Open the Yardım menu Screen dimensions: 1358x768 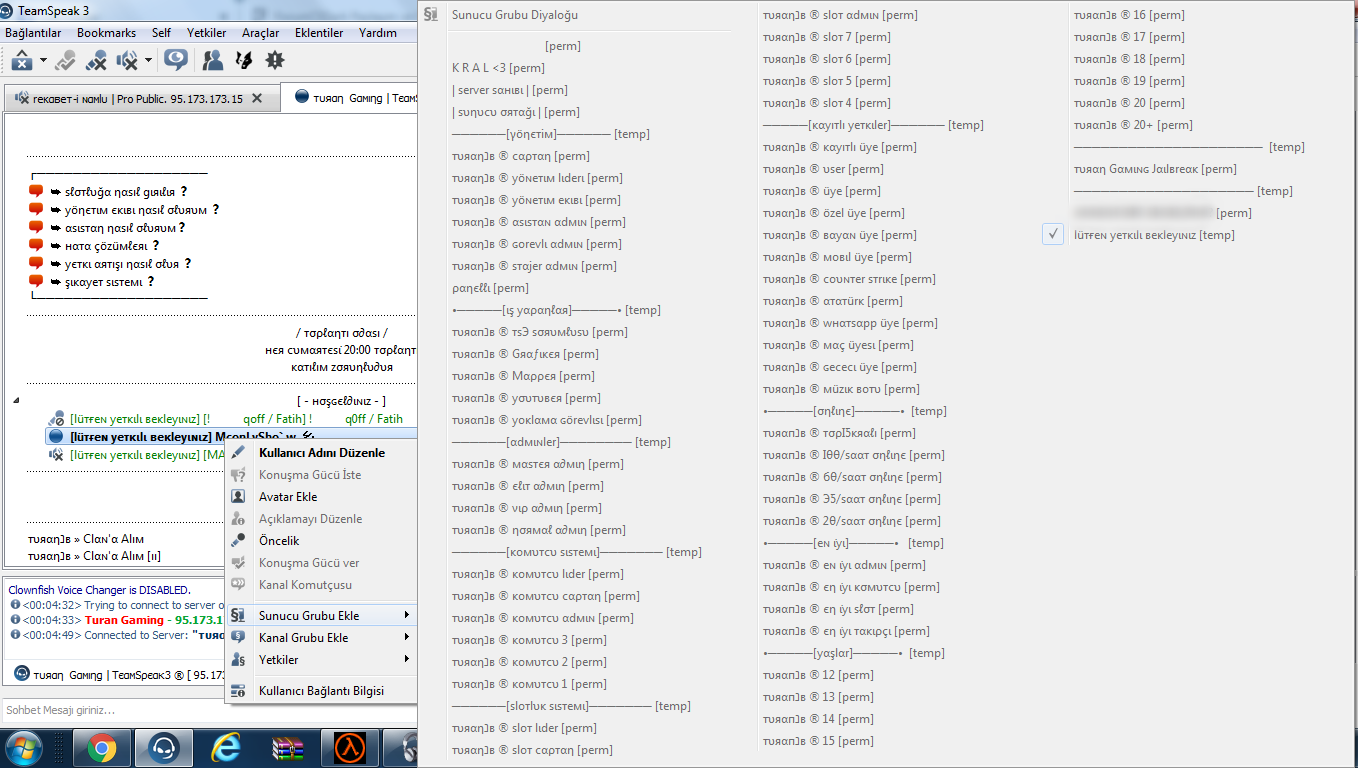click(378, 33)
